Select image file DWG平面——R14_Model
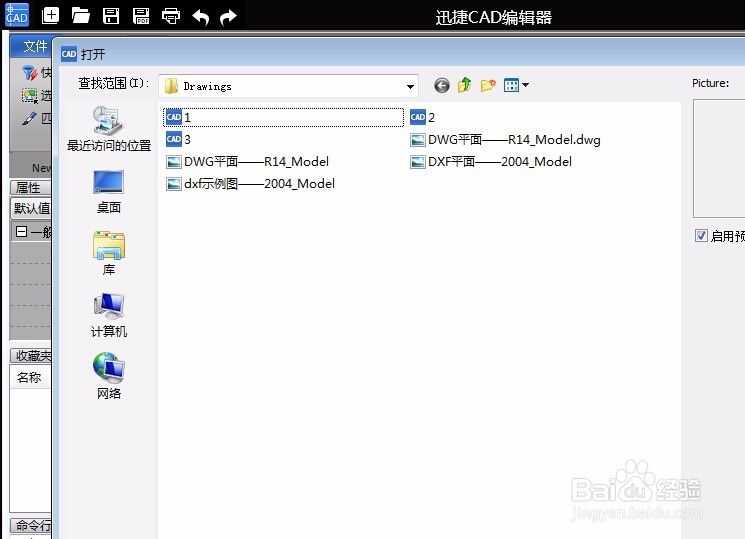The height and width of the screenshot is (539, 745). click(x=248, y=162)
